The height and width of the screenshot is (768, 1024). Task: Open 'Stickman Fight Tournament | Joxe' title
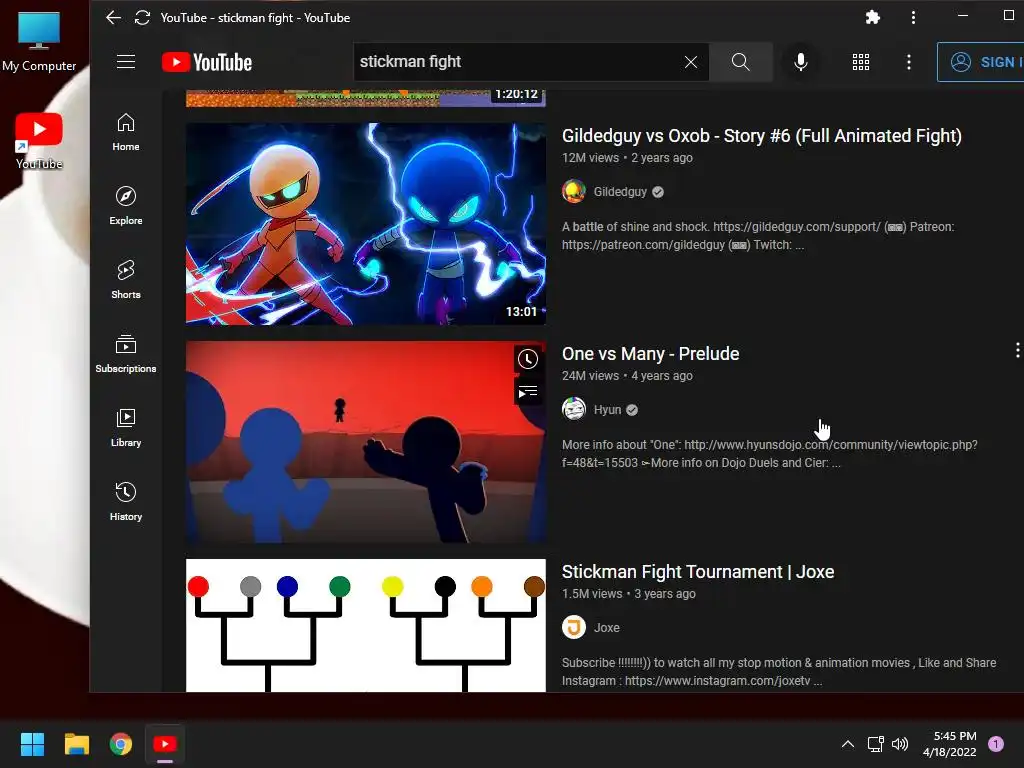click(697, 572)
